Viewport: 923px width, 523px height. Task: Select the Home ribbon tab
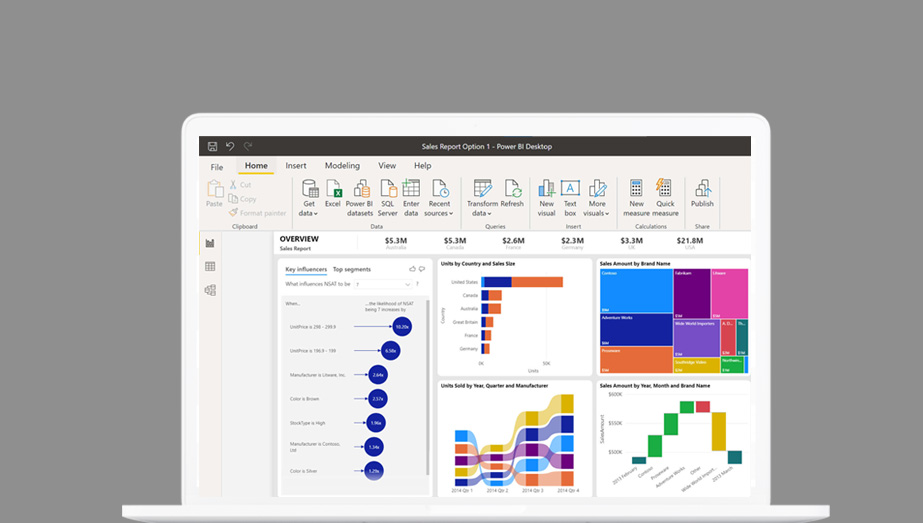[256, 165]
